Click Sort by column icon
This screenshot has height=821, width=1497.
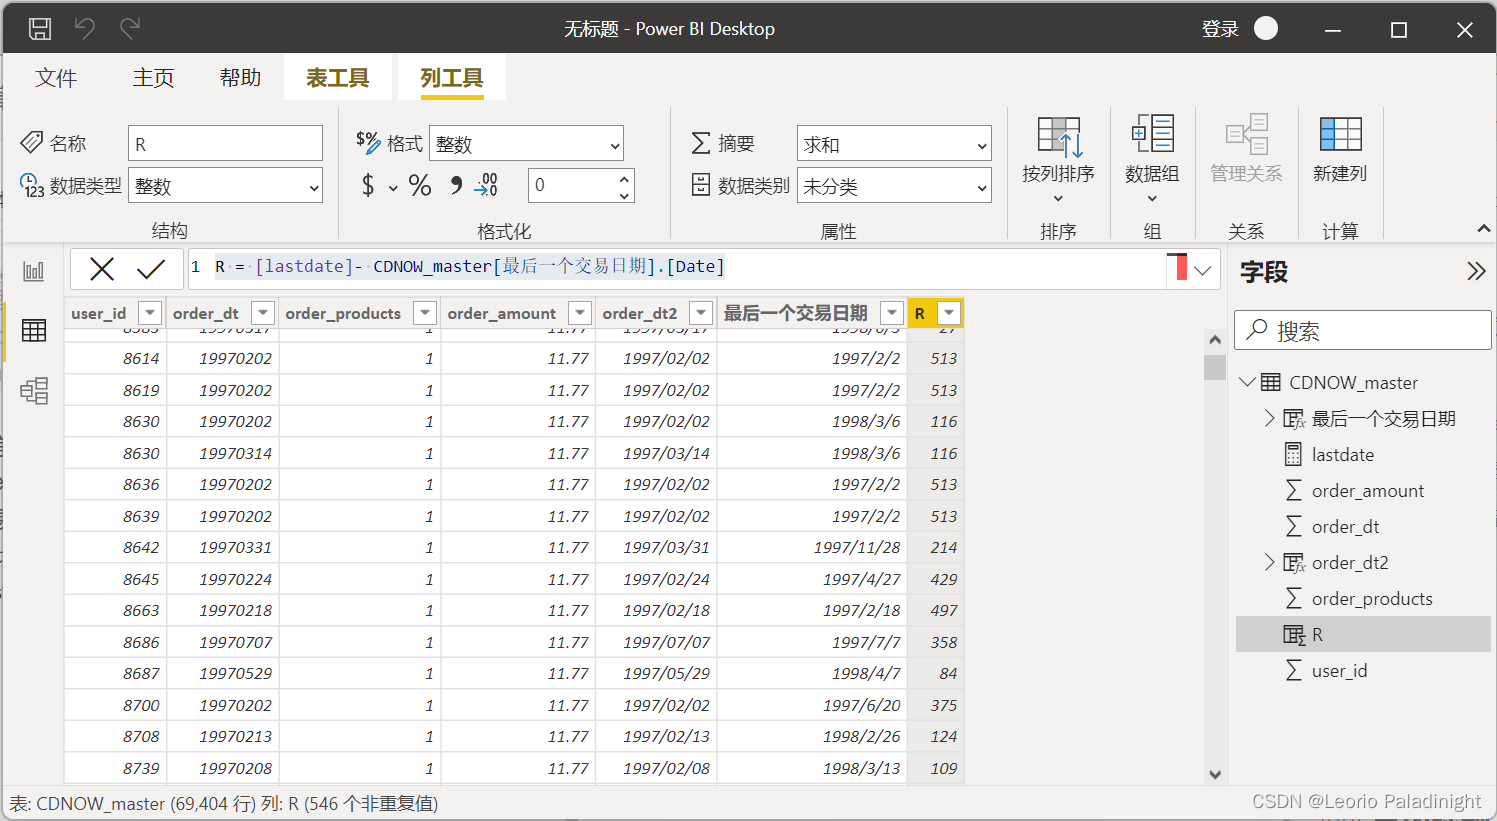tap(1059, 137)
